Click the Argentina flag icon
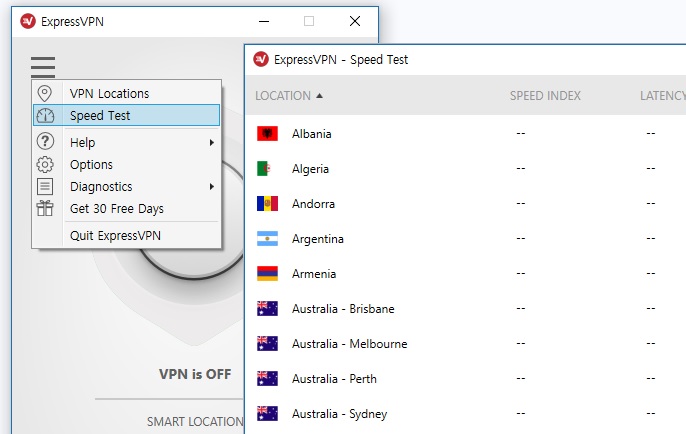The width and height of the screenshot is (686, 434). pyautogui.click(x=267, y=238)
